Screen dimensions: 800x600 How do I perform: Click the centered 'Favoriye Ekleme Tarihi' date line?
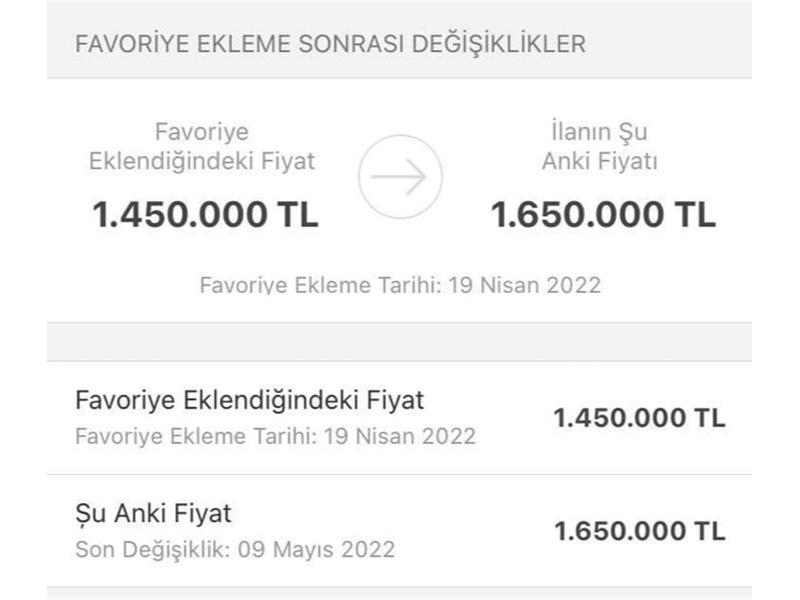(x=400, y=285)
